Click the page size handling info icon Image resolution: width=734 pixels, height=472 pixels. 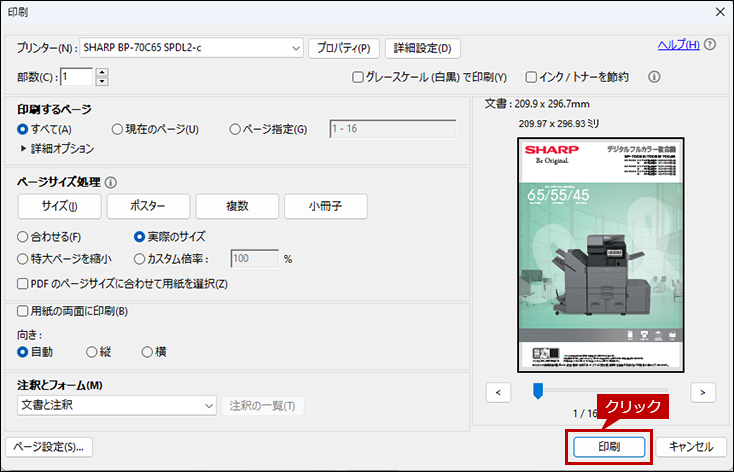[x=111, y=182]
